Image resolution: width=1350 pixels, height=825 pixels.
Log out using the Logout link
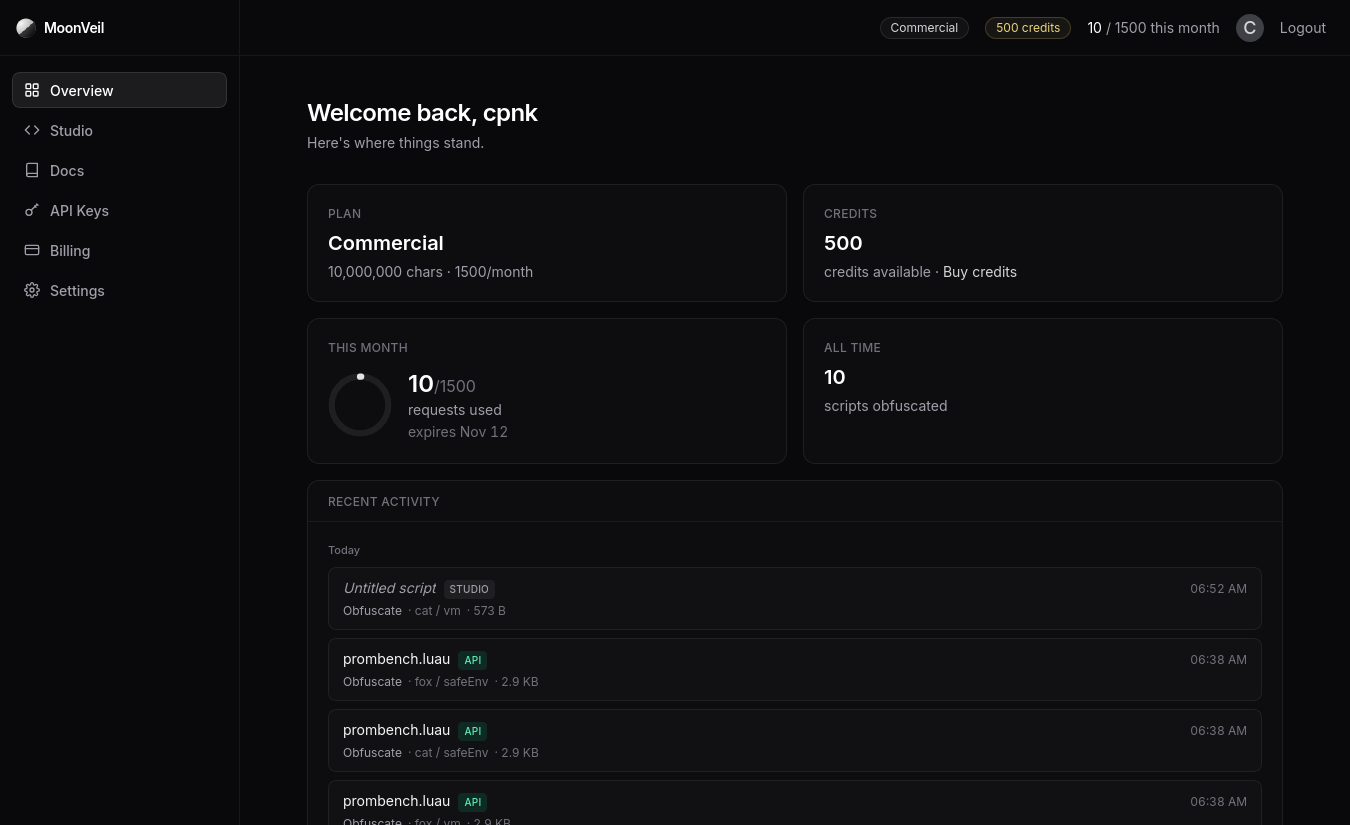[x=1303, y=28]
